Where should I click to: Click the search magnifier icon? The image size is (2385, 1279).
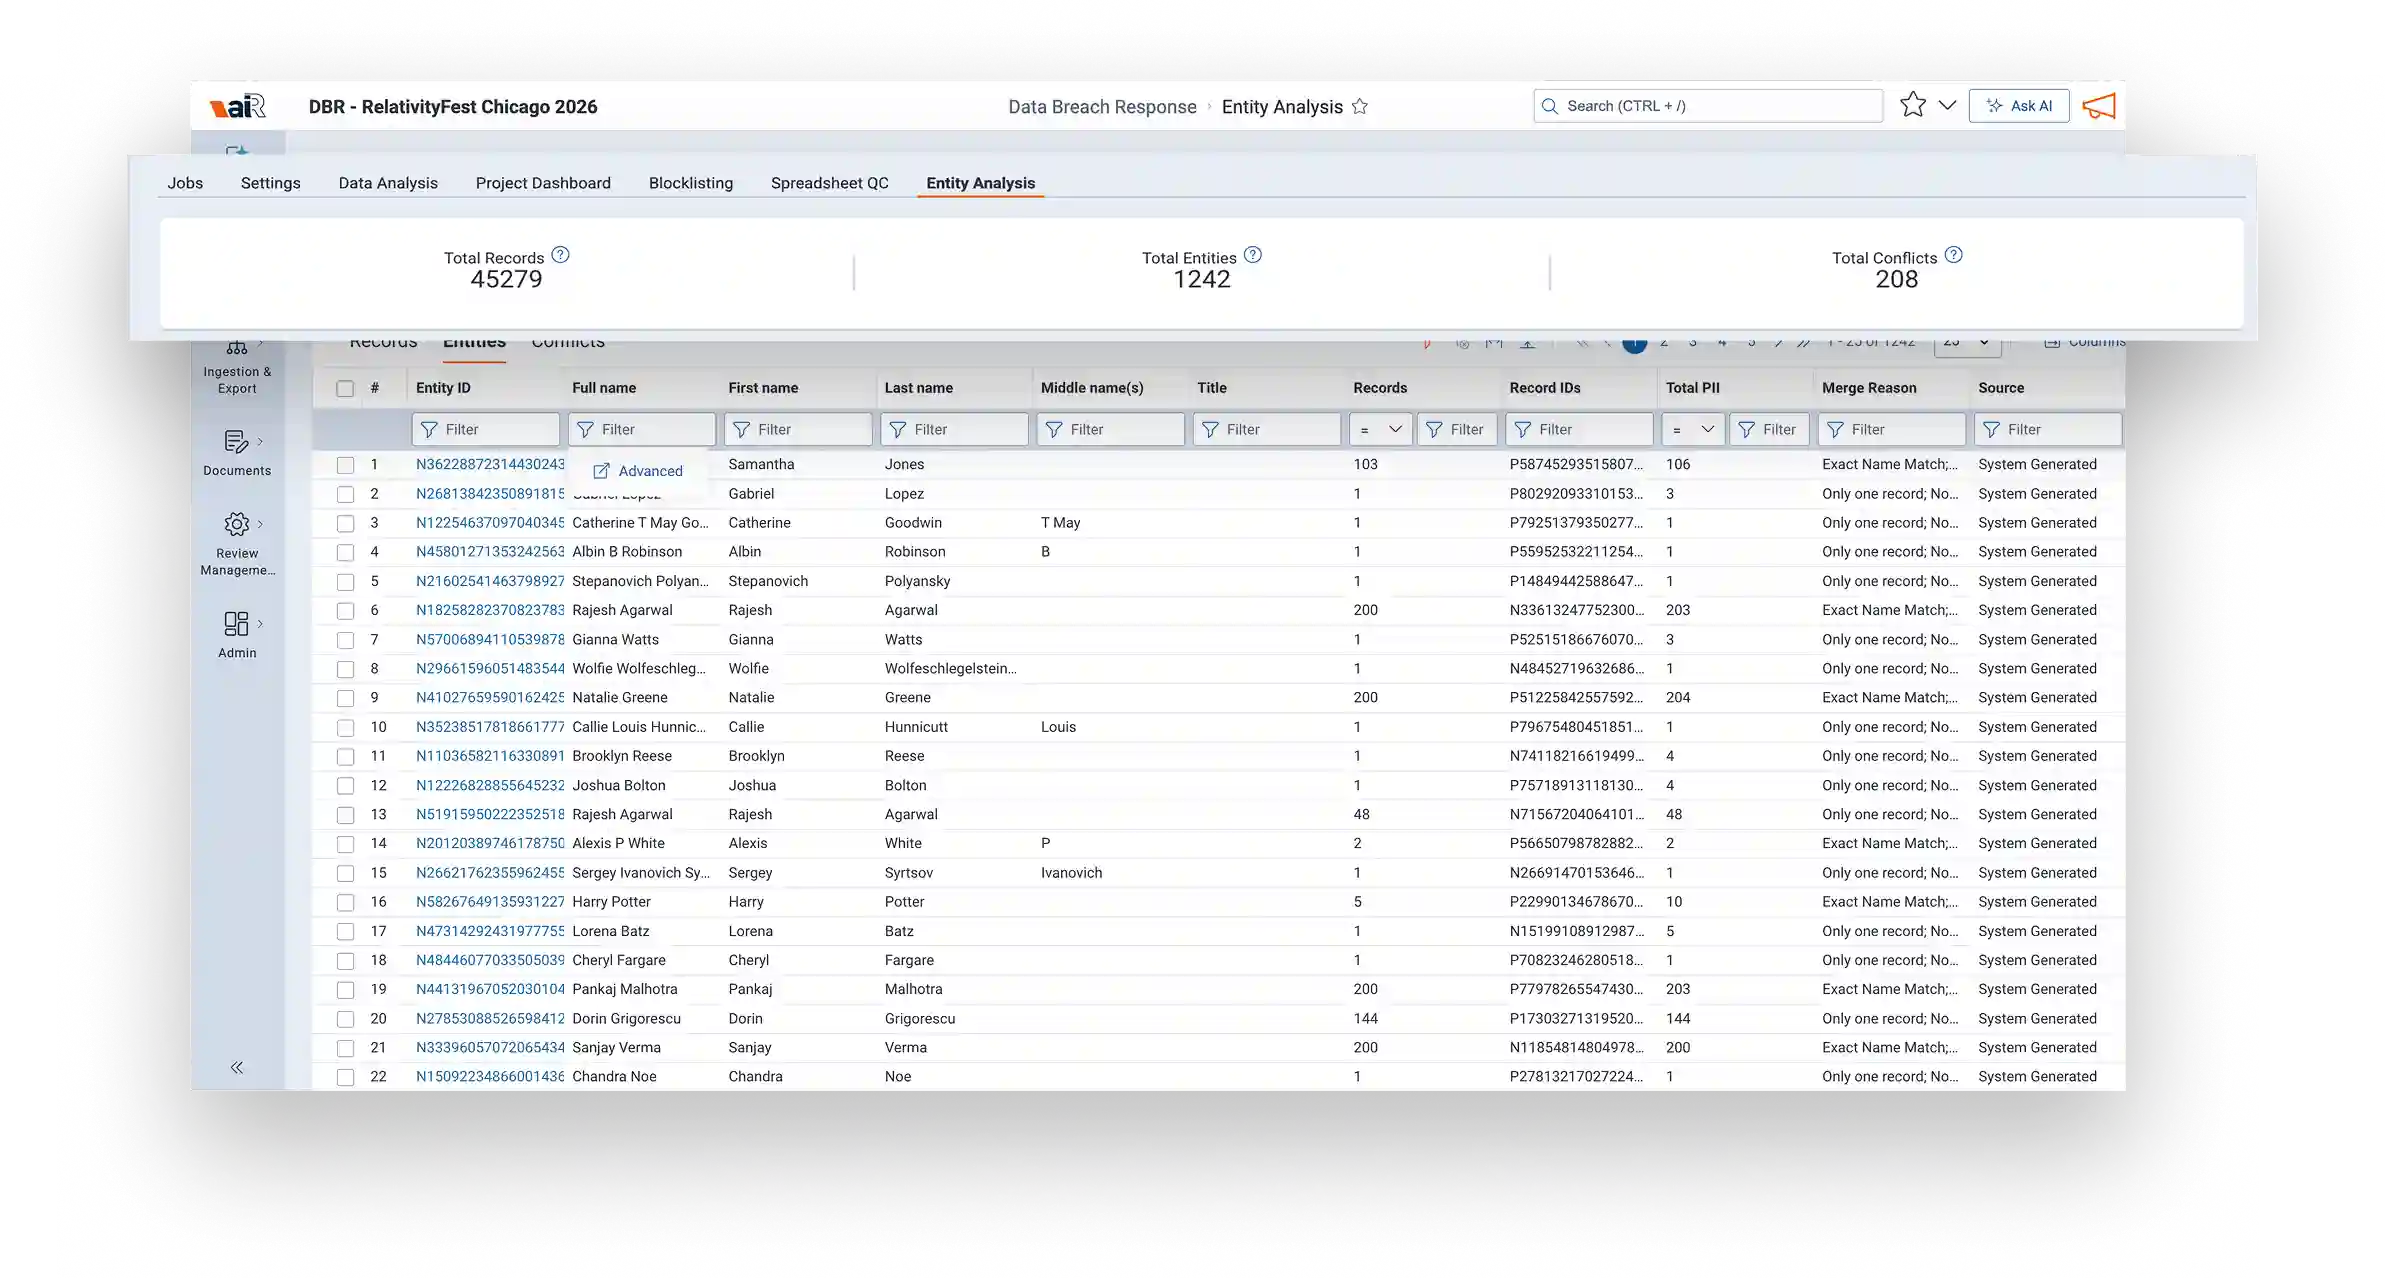[x=1550, y=106]
